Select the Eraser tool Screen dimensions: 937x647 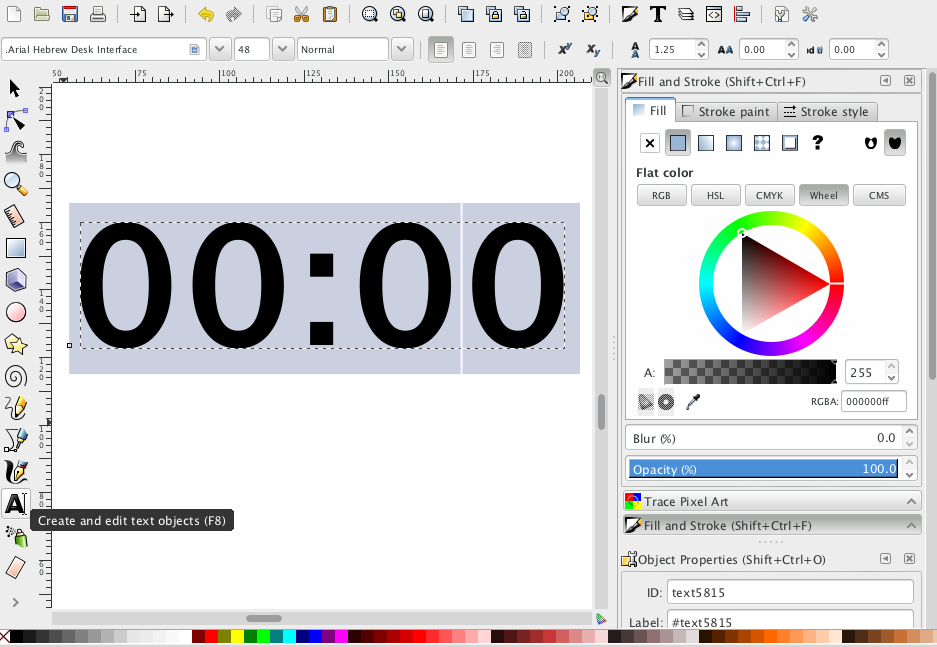tap(16, 568)
